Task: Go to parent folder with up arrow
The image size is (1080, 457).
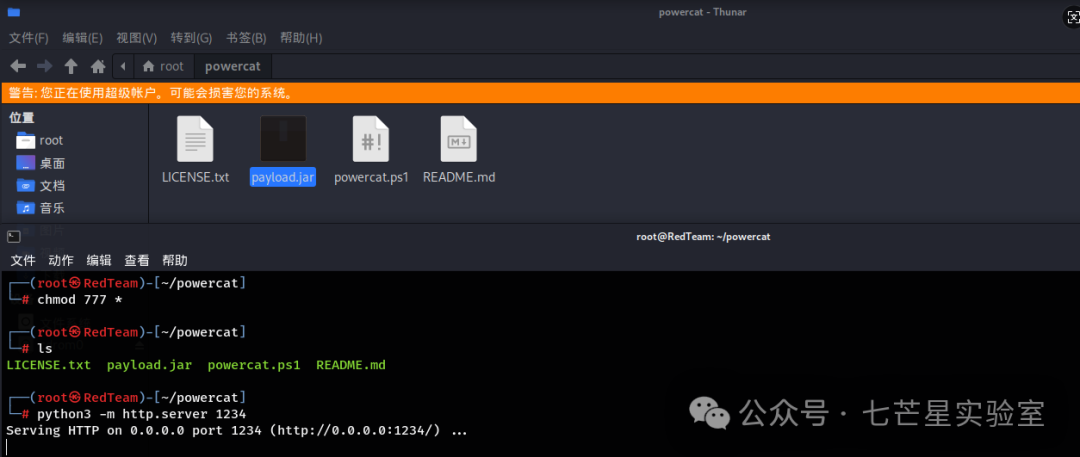Action: coord(71,66)
